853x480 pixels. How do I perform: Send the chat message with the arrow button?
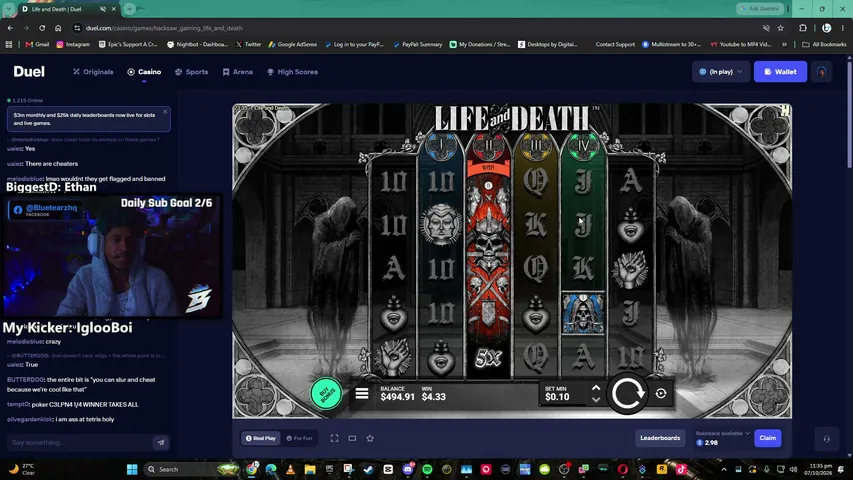pos(161,442)
